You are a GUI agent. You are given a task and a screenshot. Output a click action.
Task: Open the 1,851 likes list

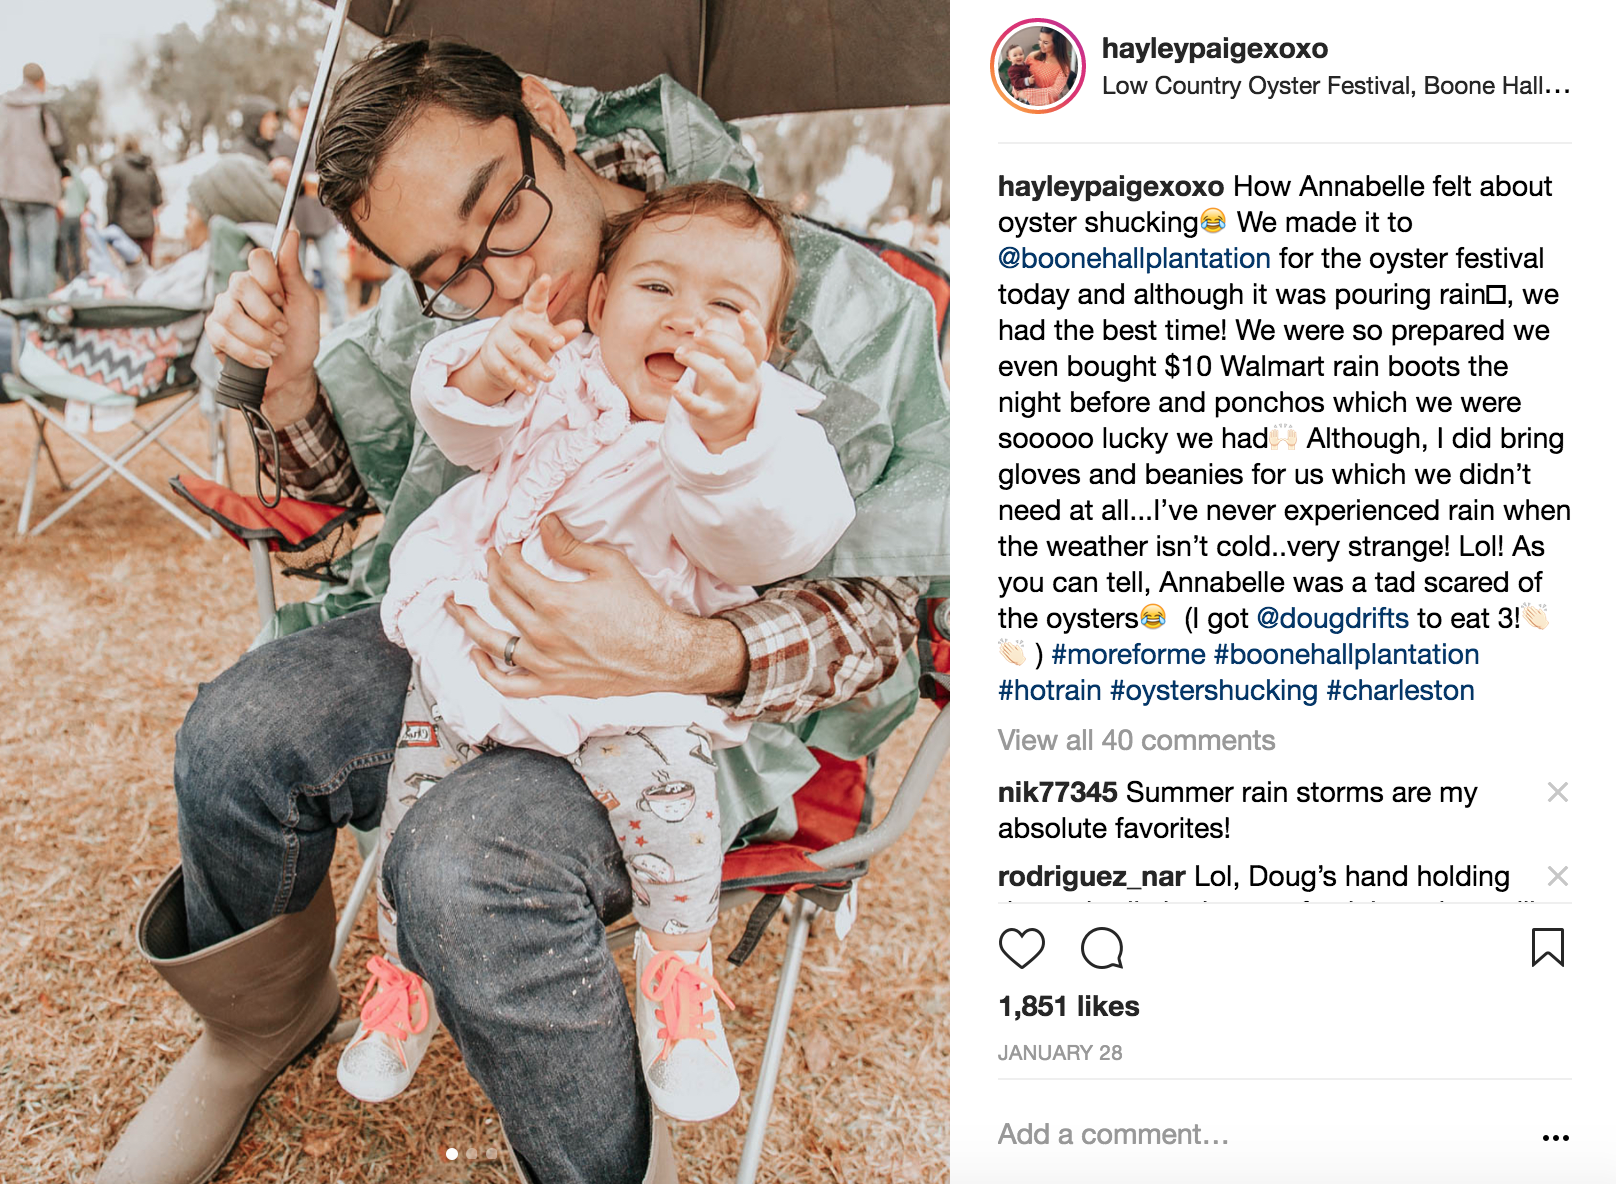[1068, 1006]
